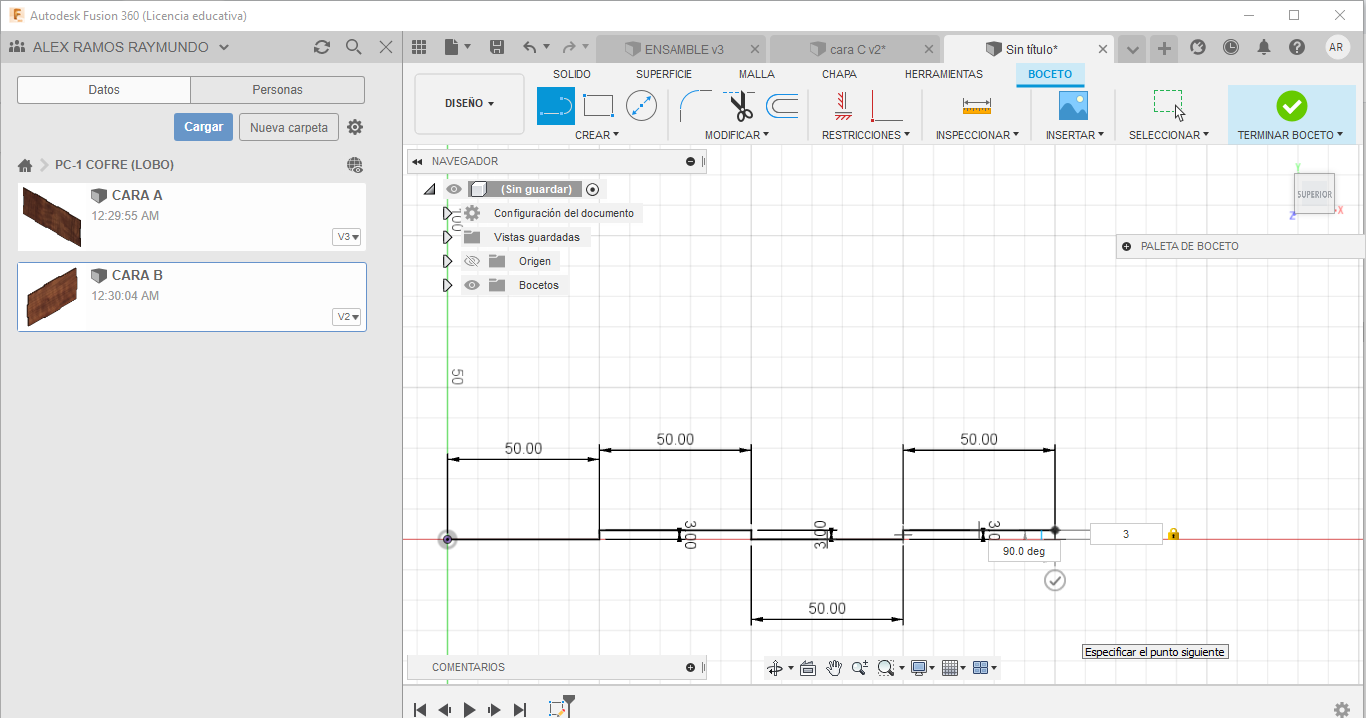Click the SUPERIOR view cube face
This screenshot has height=718, width=1366.
point(1314,195)
